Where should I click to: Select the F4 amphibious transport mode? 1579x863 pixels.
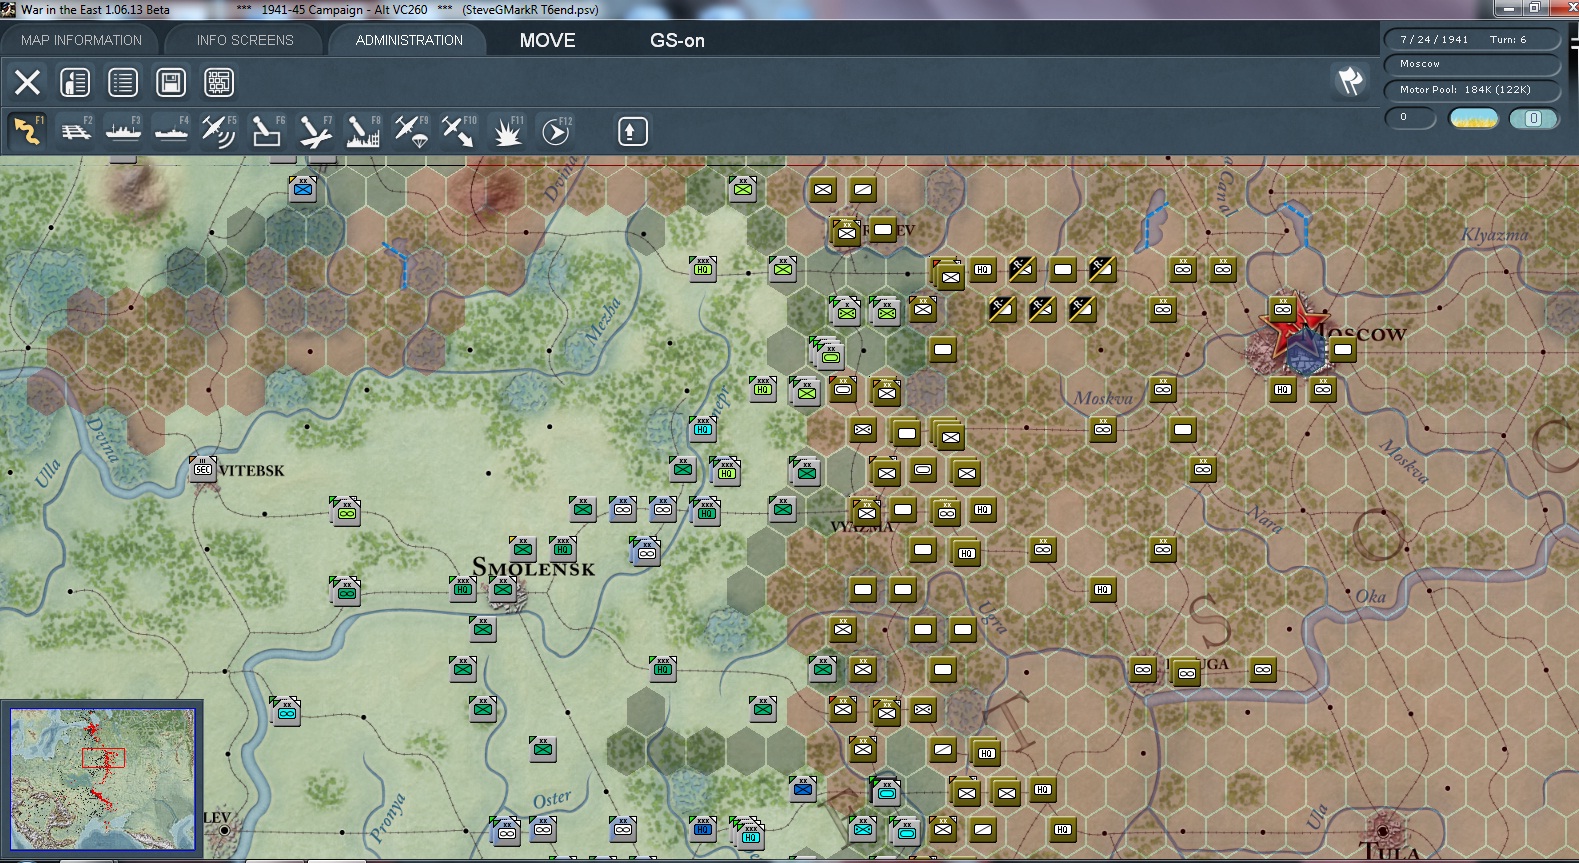tap(171, 131)
